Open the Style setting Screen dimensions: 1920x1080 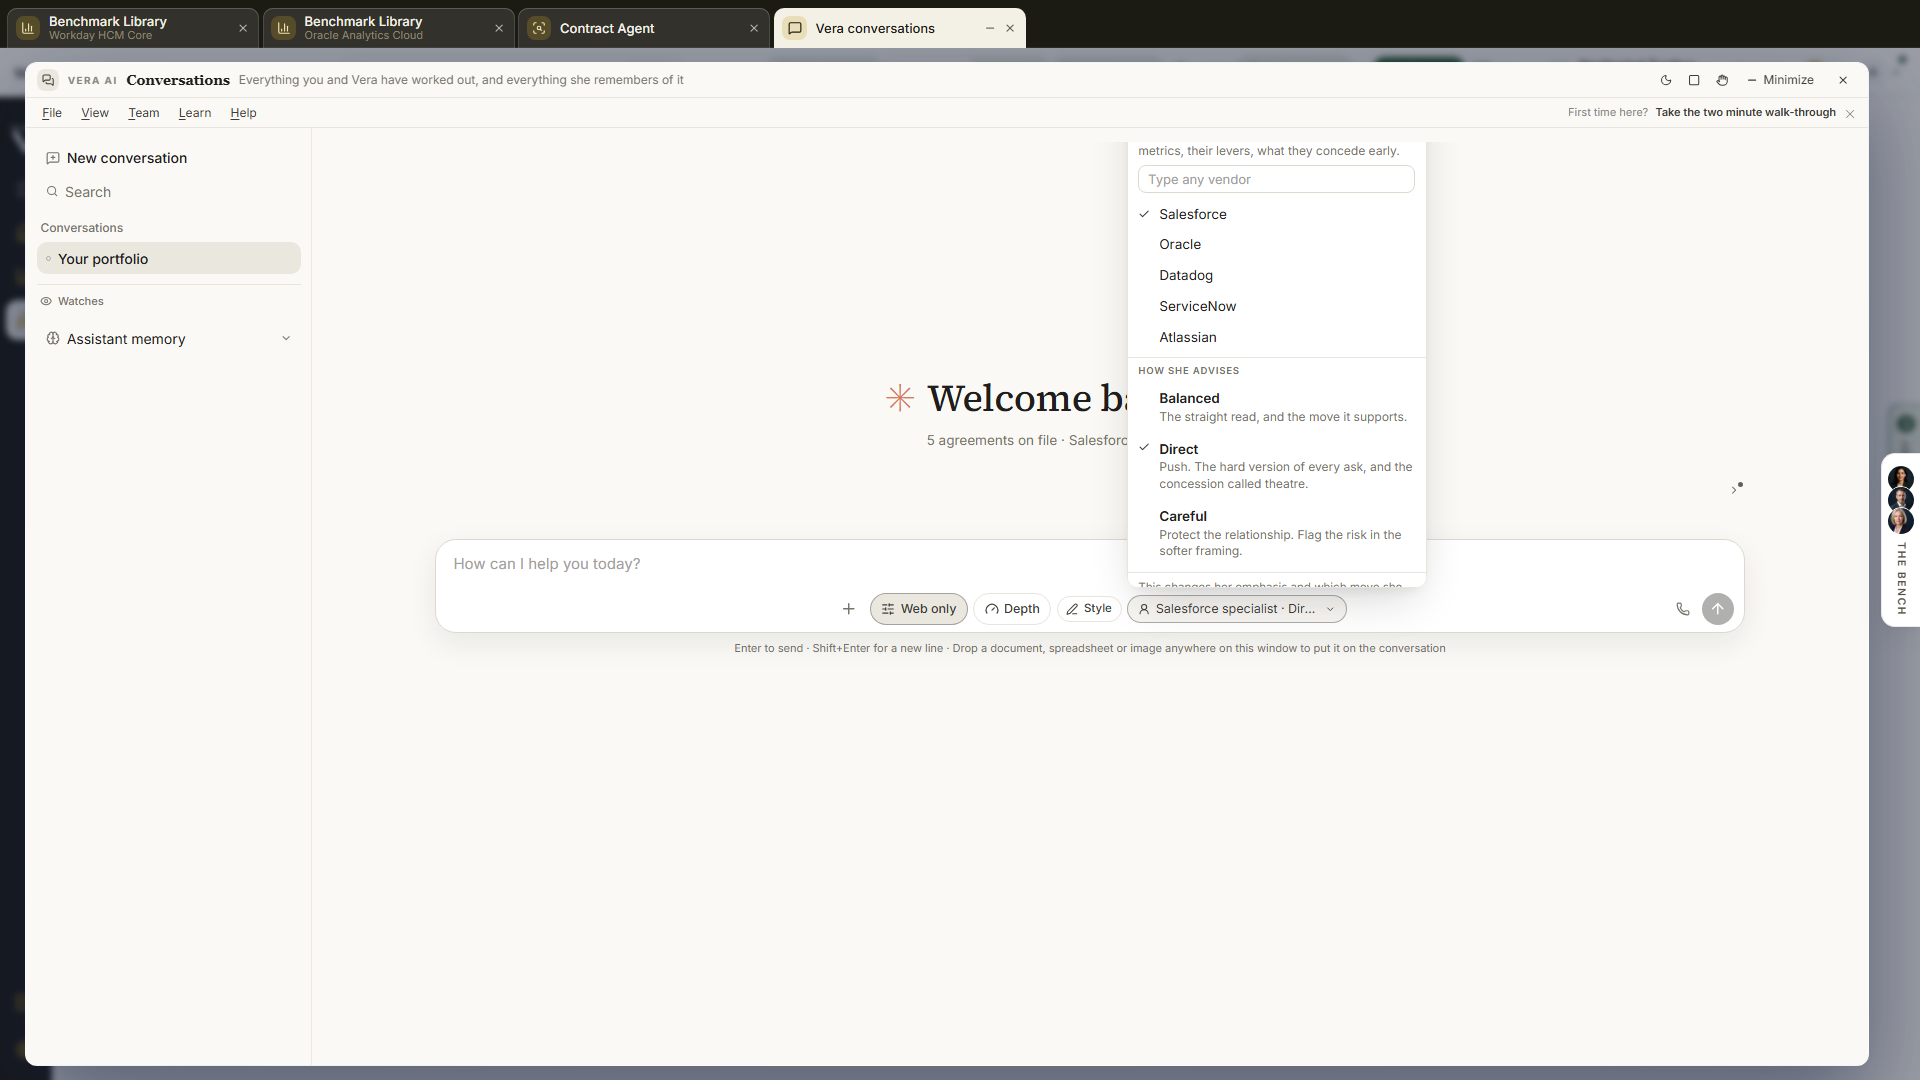(x=1089, y=609)
